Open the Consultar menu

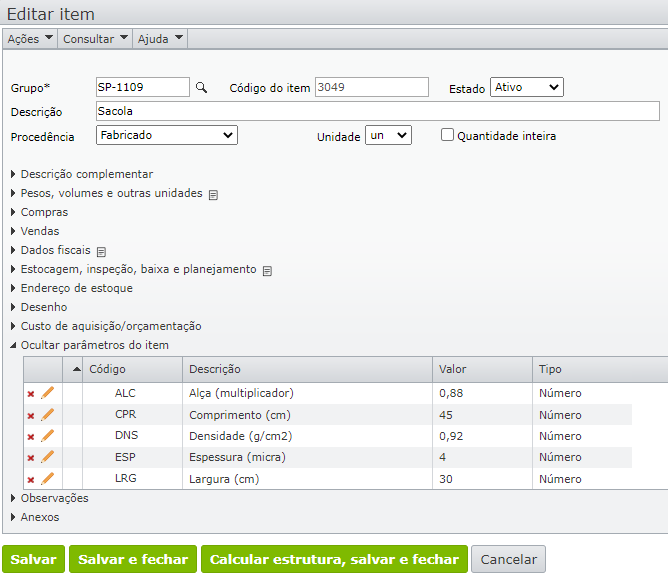click(x=95, y=38)
